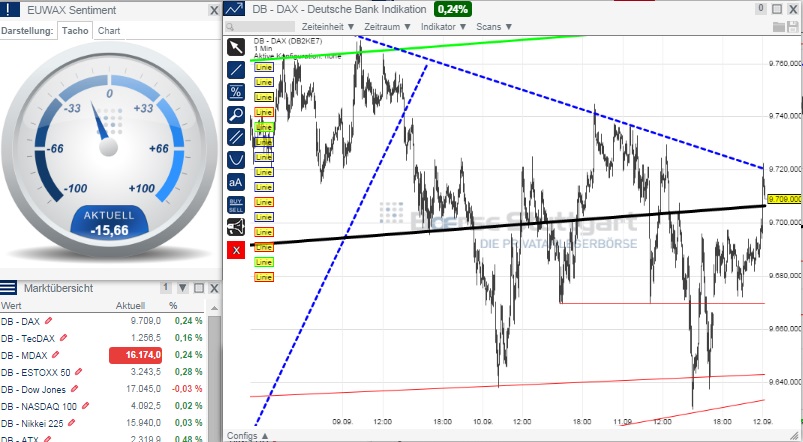Click the floppy disk save icon
803x442 pixels.
coord(792,27)
